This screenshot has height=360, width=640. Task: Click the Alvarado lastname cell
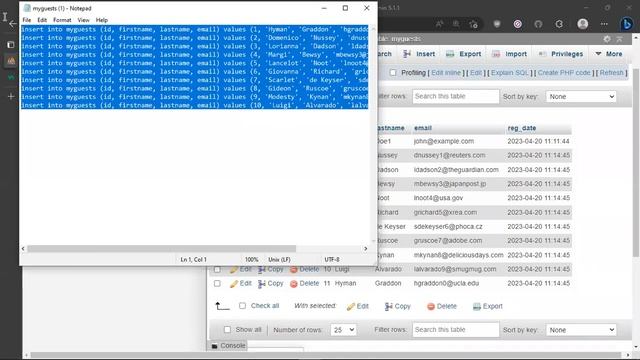click(388, 269)
